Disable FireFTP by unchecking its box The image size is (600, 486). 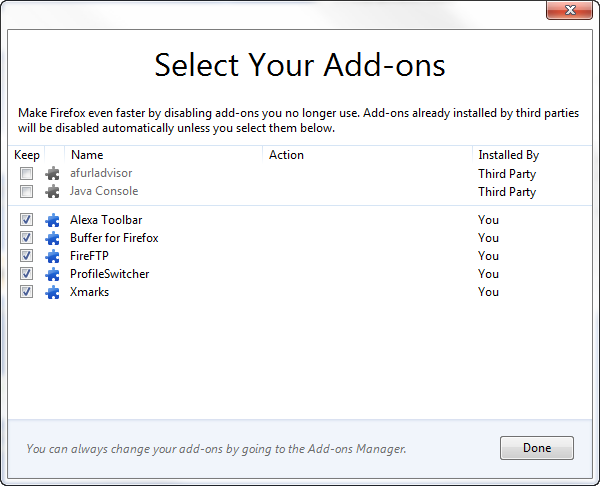click(x=27, y=256)
